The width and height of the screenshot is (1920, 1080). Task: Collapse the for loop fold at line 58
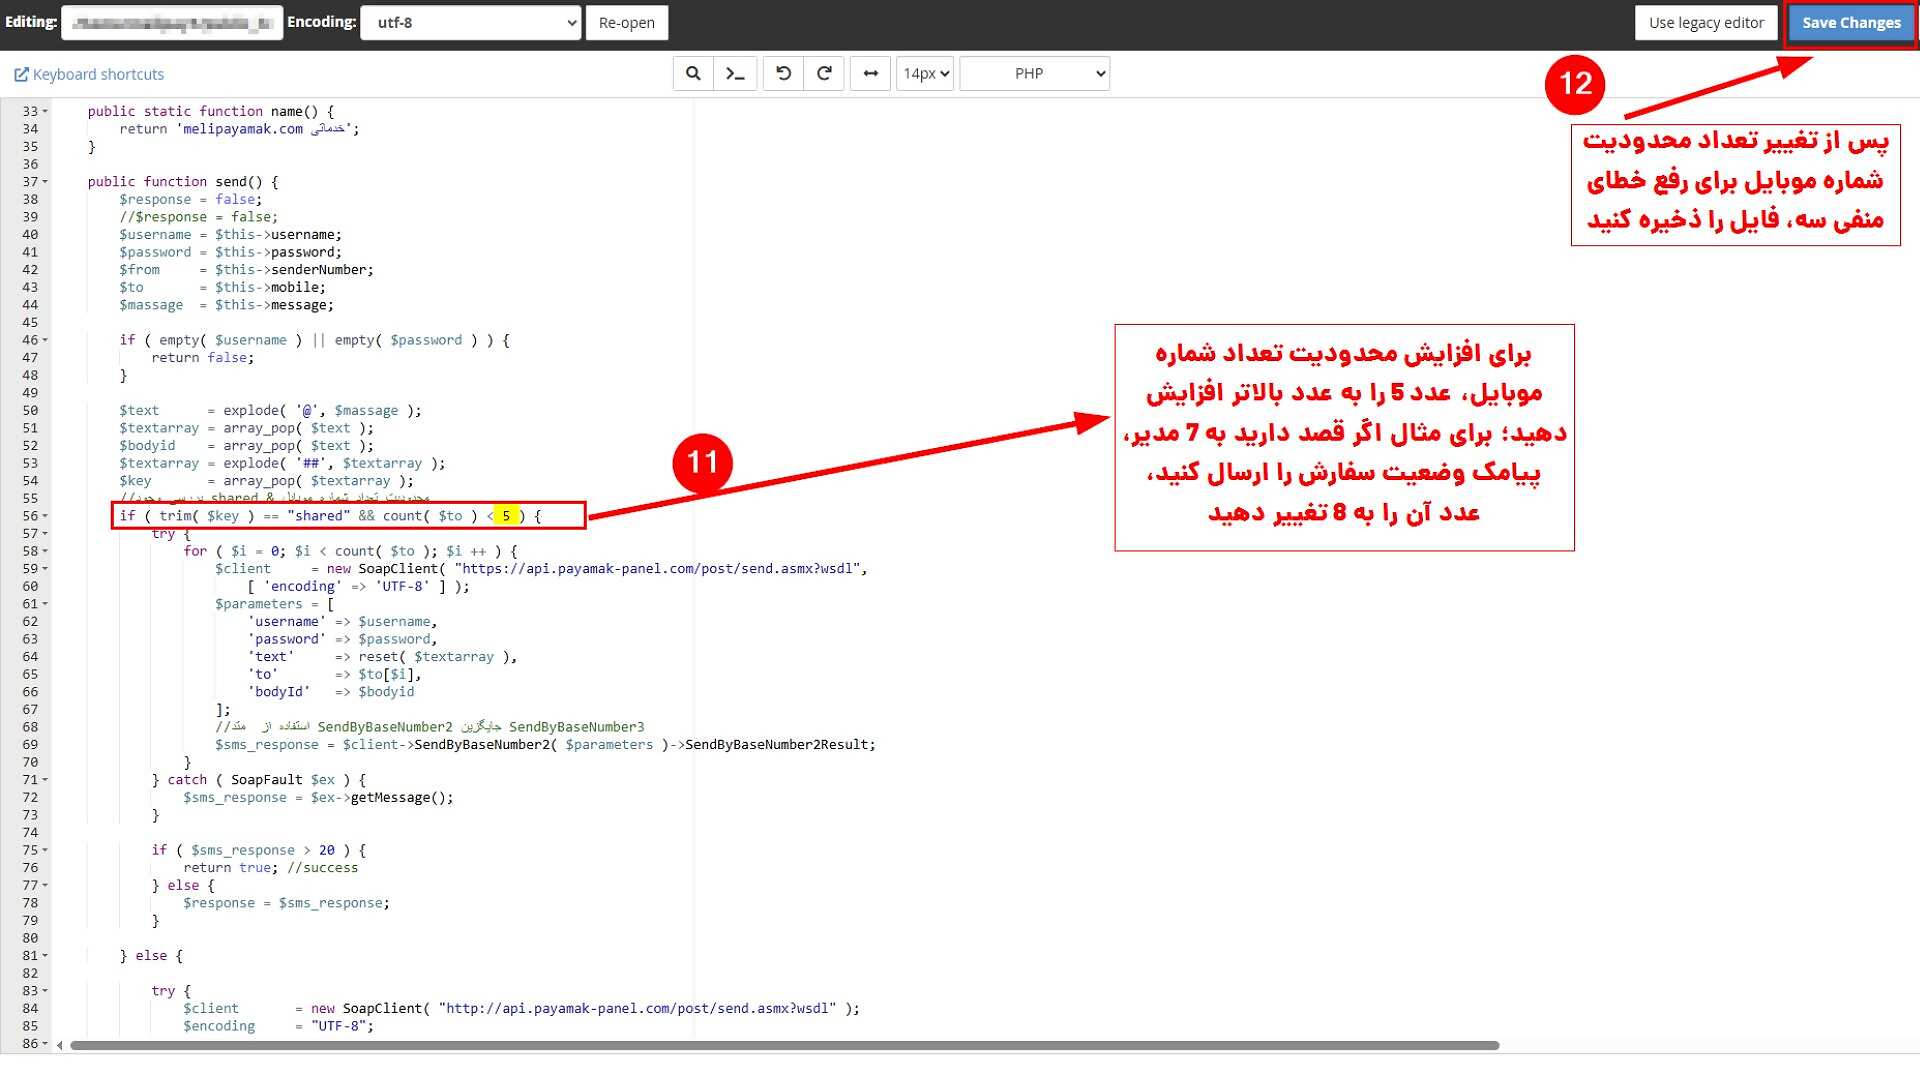pyautogui.click(x=46, y=552)
